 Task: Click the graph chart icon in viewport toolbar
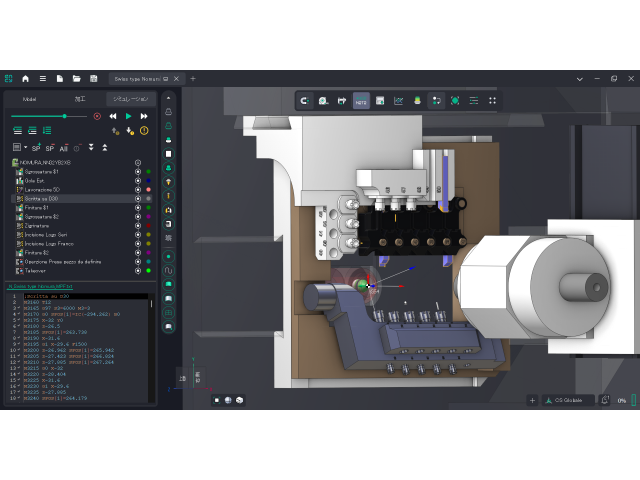[398, 100]
